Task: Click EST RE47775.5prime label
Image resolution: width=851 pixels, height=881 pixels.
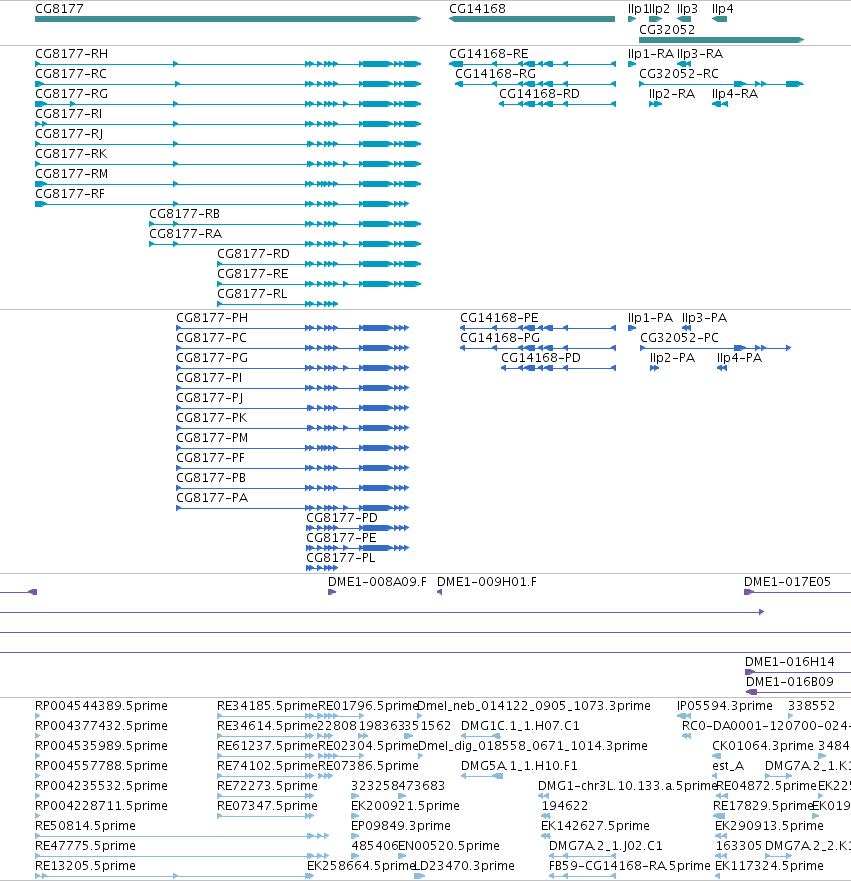Action: pyautogui.click(x=85, y=846)
